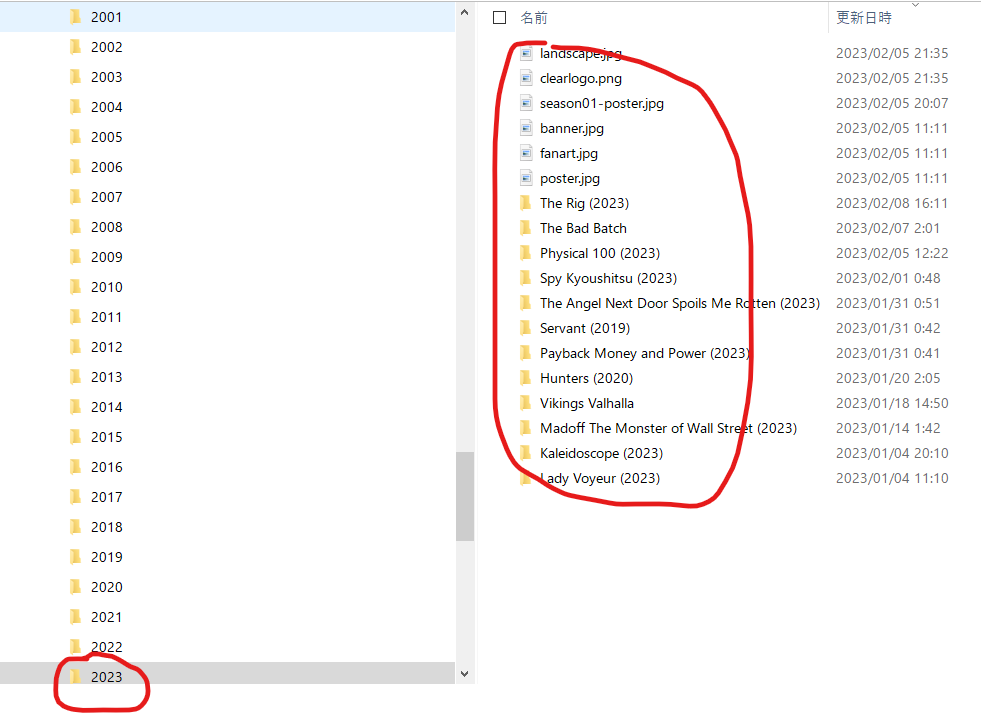Select the 2002 folder icon
The width and height of the screenshot is (981, 715).
coord(76,47)
